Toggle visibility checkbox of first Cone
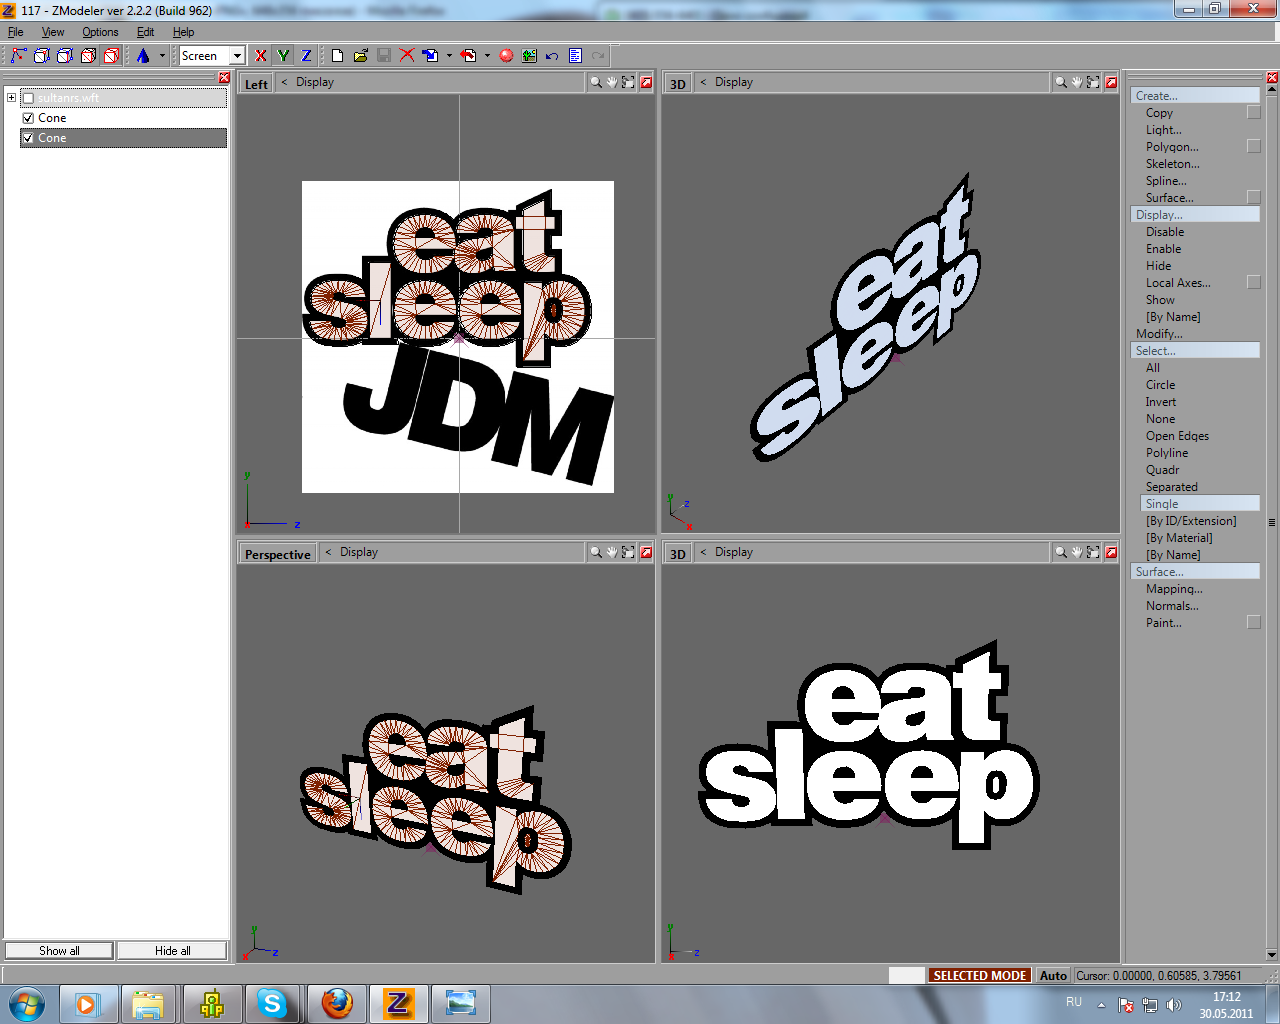1280x1024 pixels. [x=28, y=118]
